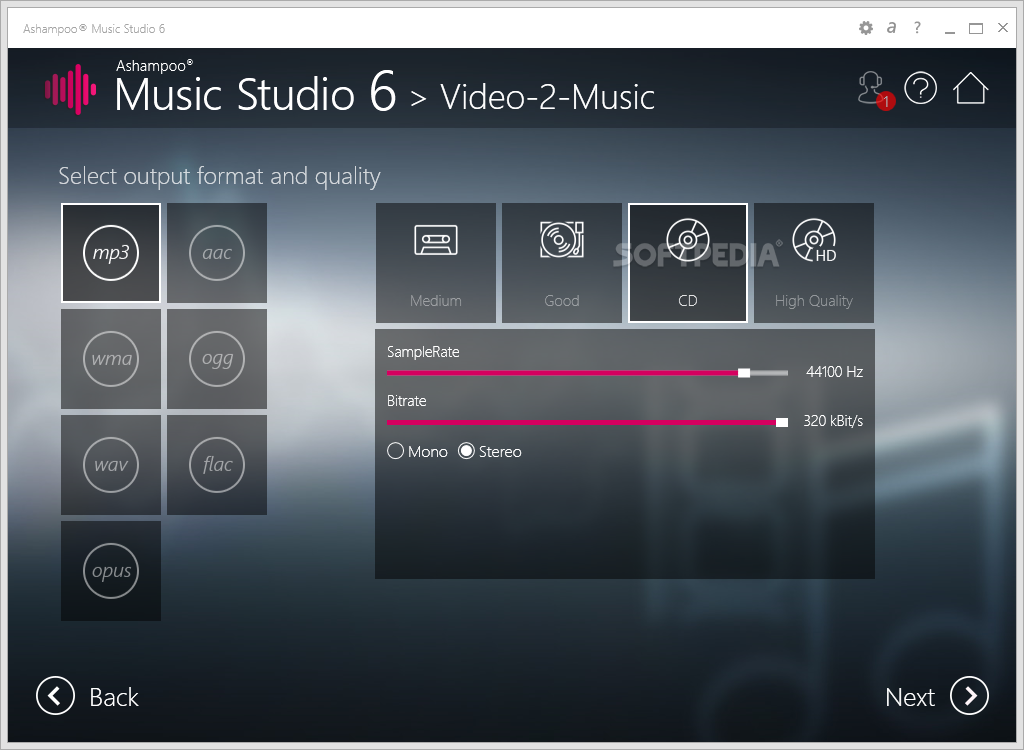Image resolution: width=1024 pixels, height=750 pixels.
Task: Select the ogg format tile
Action: click(217, 359)
